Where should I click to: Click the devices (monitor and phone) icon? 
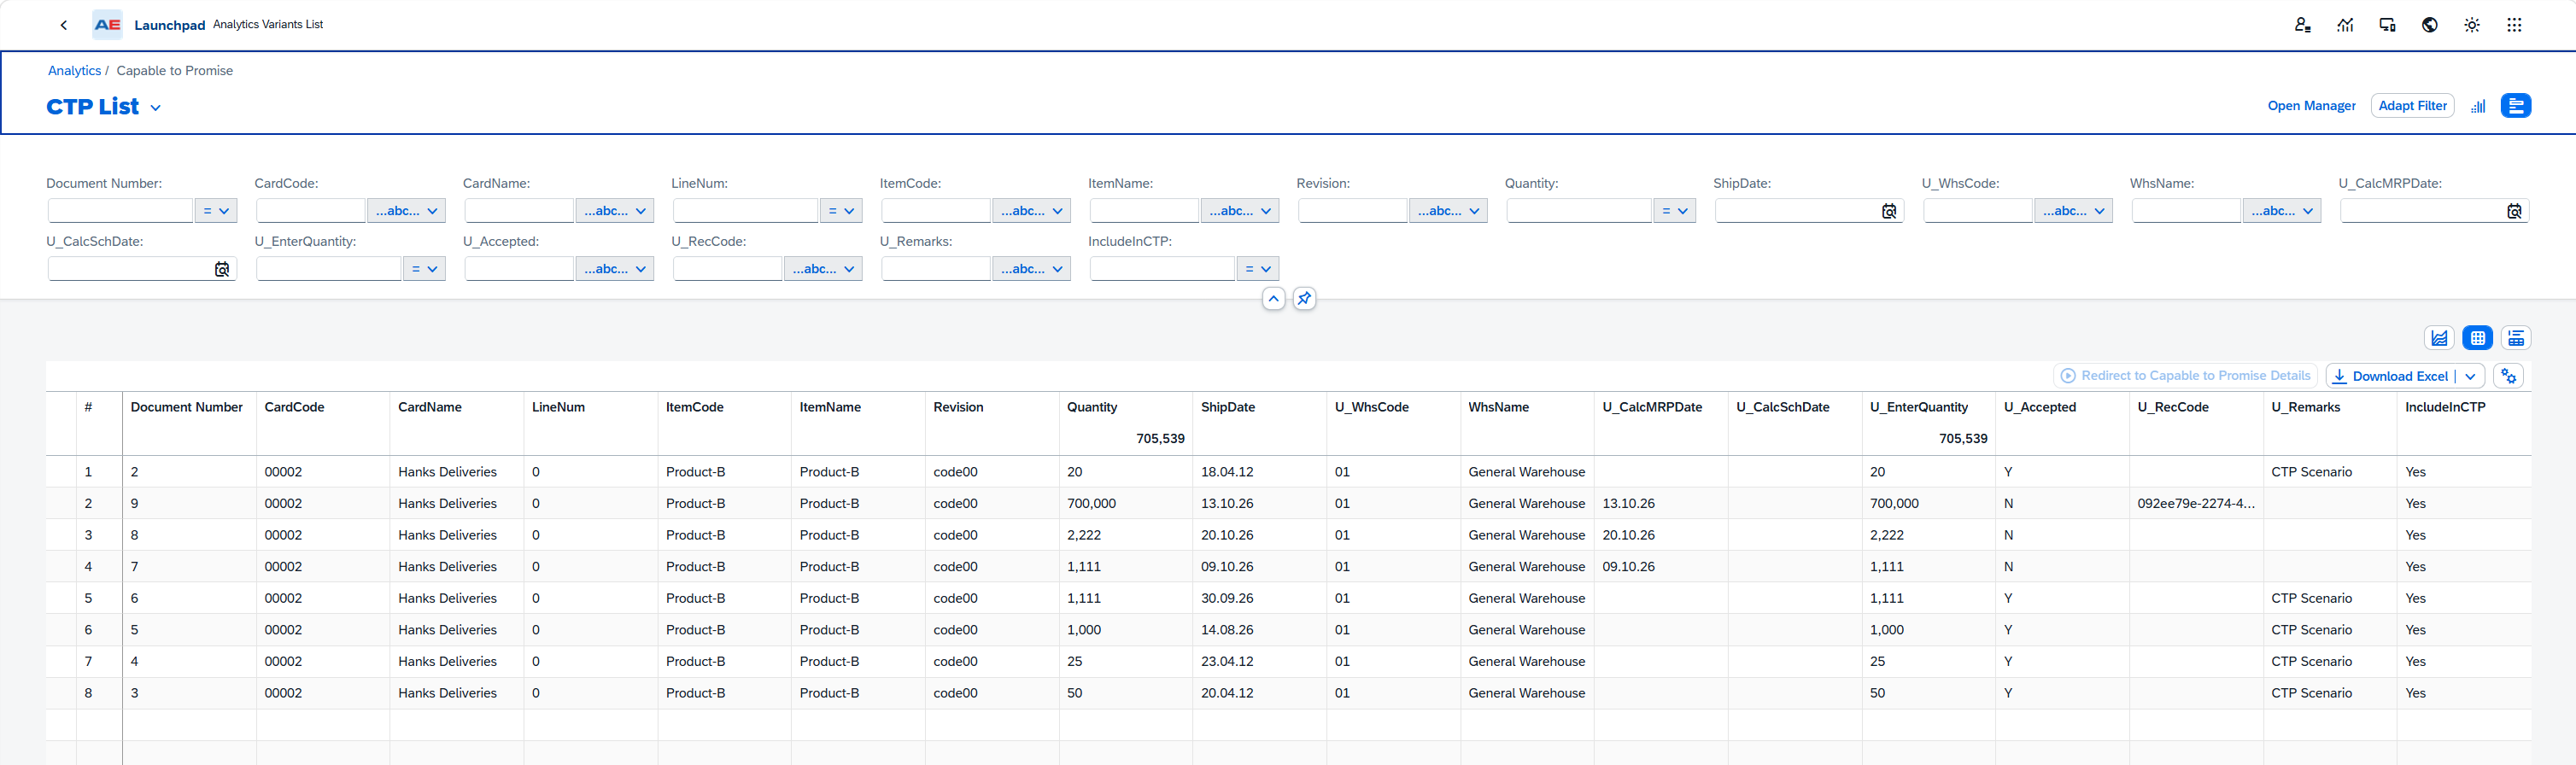click(x=2387, y=25)
